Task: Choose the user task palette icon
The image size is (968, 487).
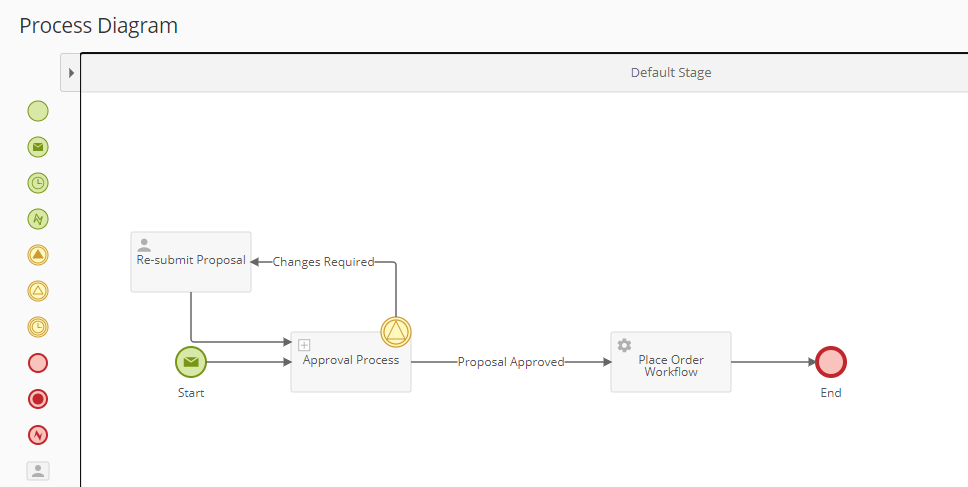Action: click(x=38, y=470)
